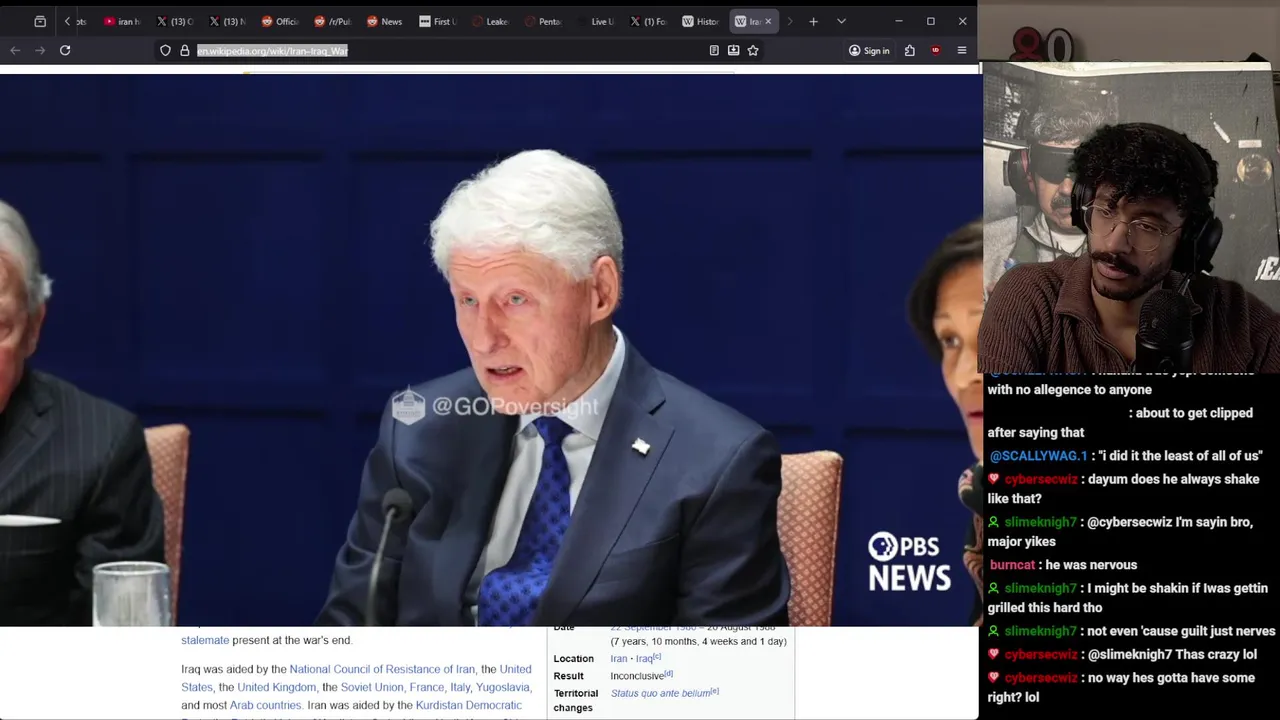Image resolution: width=1280 pixels, height=720 pixels.
Task: Click Sign in account button
Action: point(869,50)
